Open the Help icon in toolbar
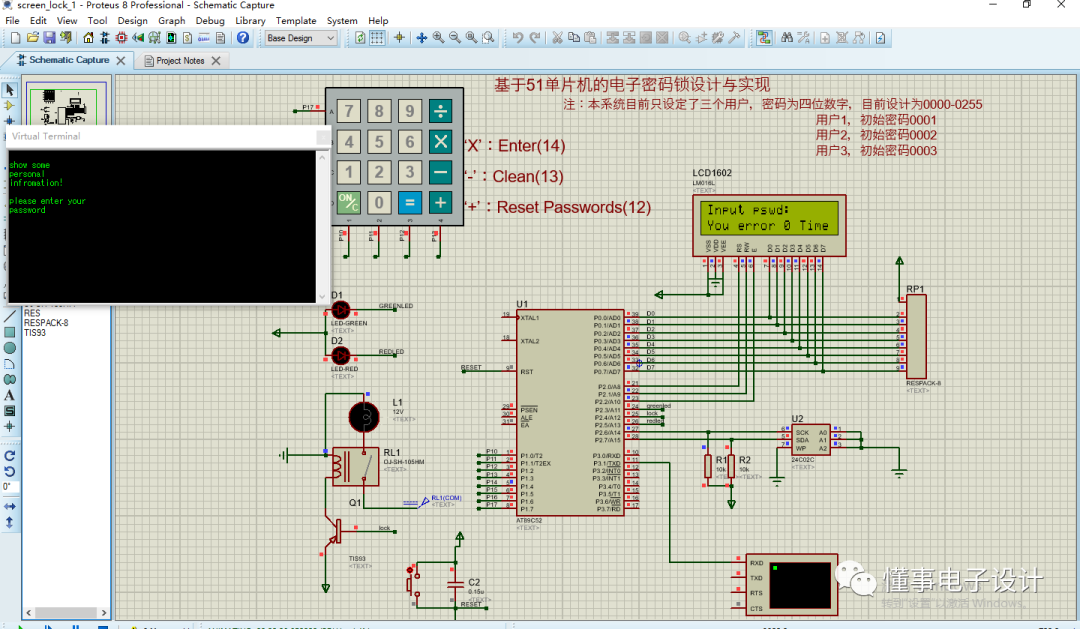1080x629 pixels. 243,38
